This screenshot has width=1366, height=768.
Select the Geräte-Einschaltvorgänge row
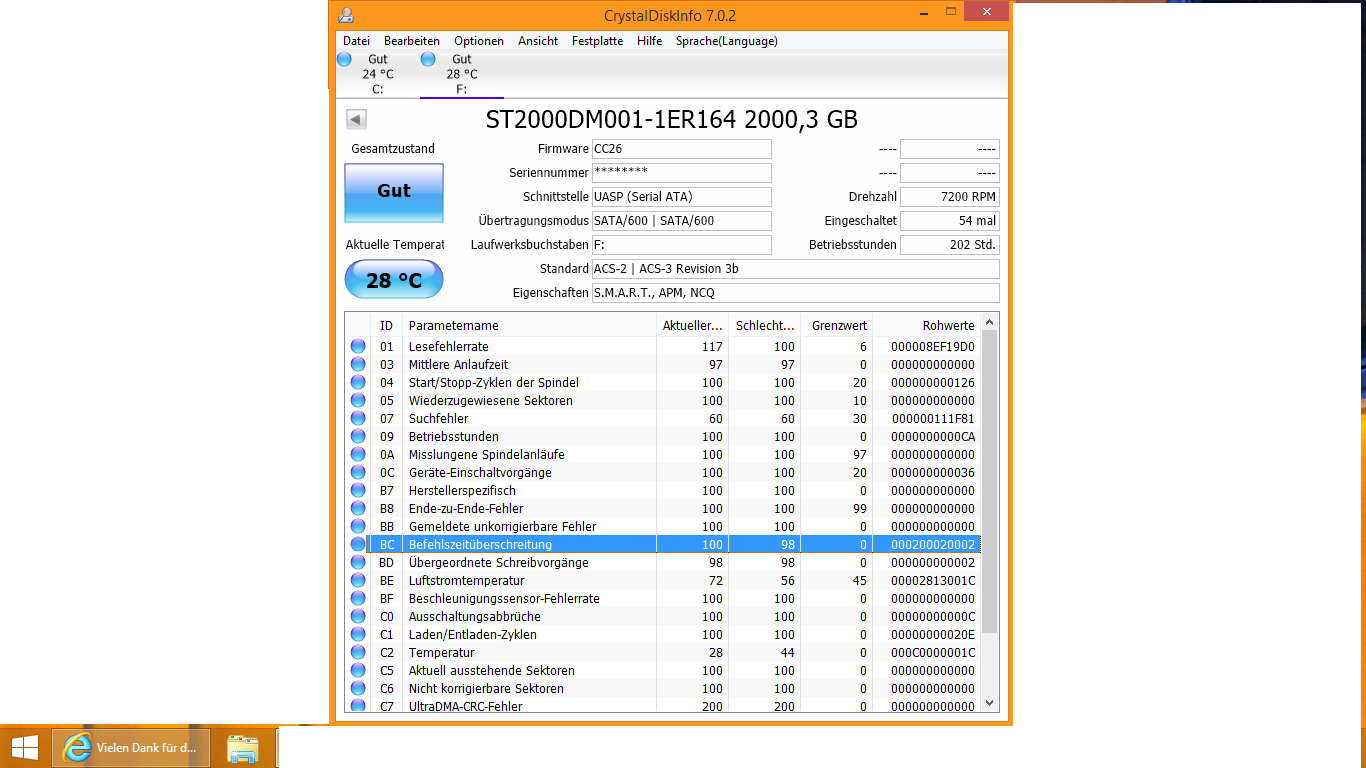click(663, 472)
